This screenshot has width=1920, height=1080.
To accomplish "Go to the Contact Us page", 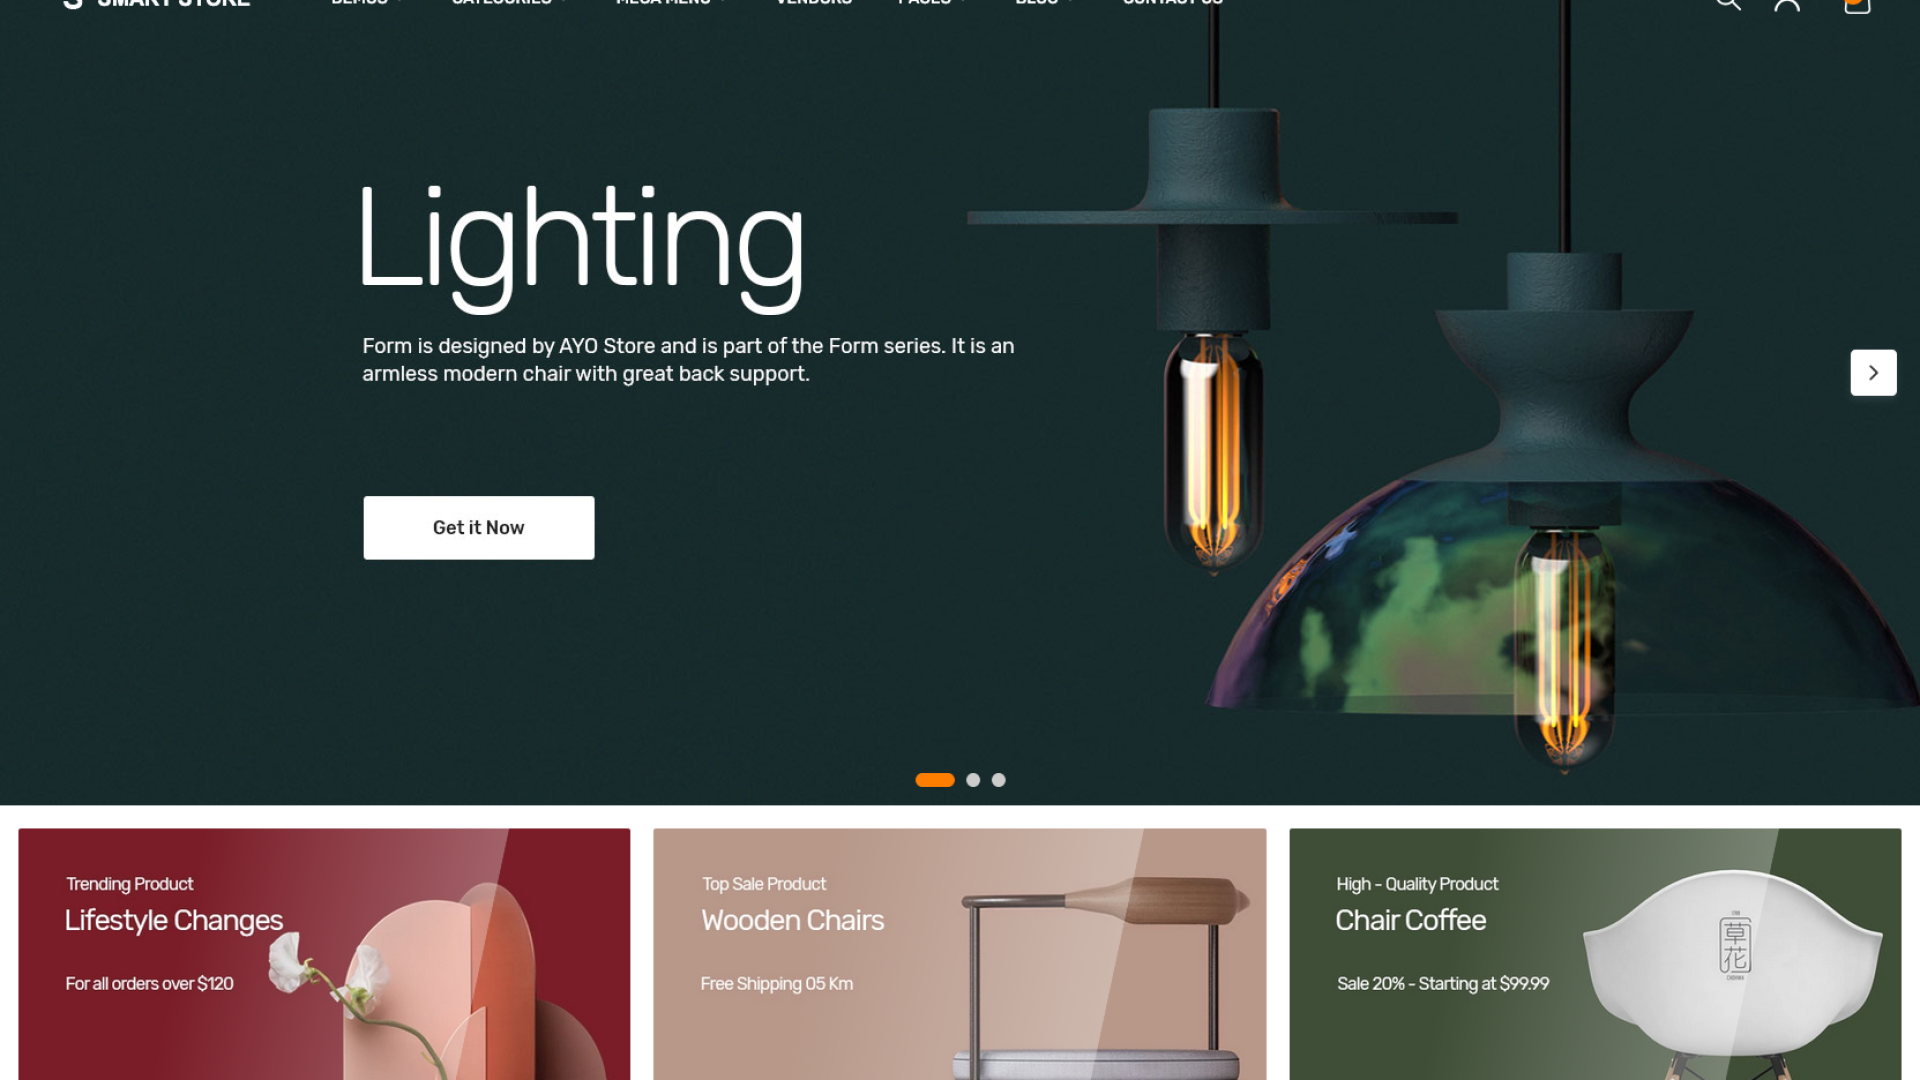I will (x=1173, y=2).
